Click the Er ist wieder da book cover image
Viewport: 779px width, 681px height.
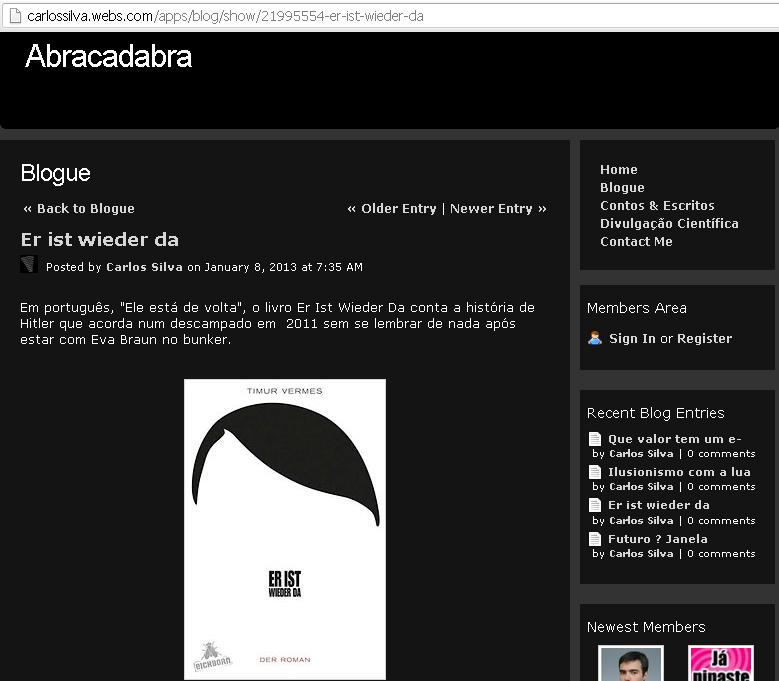pos(285,529)
